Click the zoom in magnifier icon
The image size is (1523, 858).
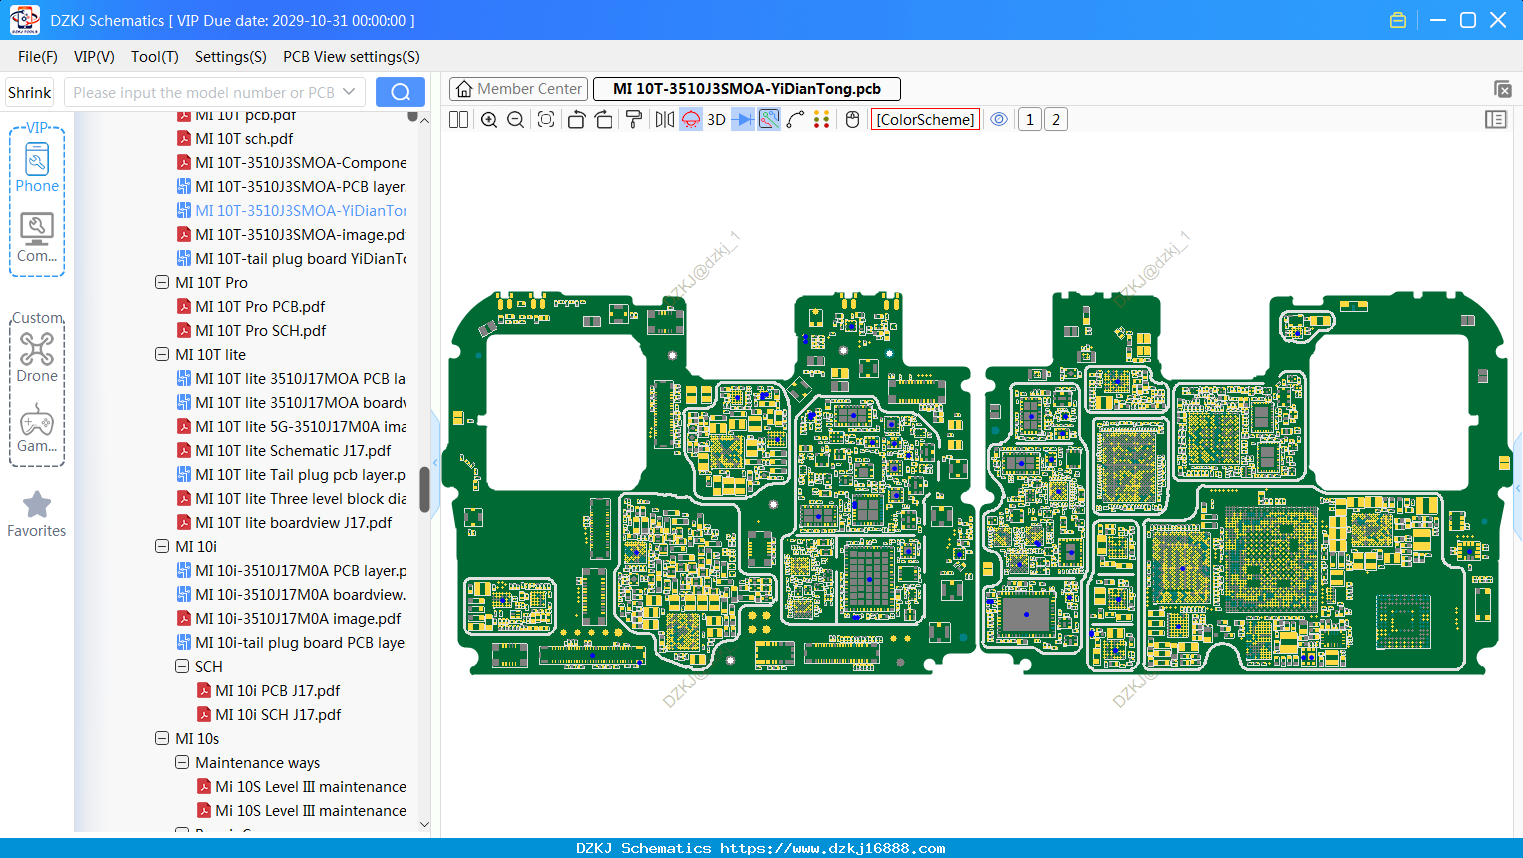point(489,120)
